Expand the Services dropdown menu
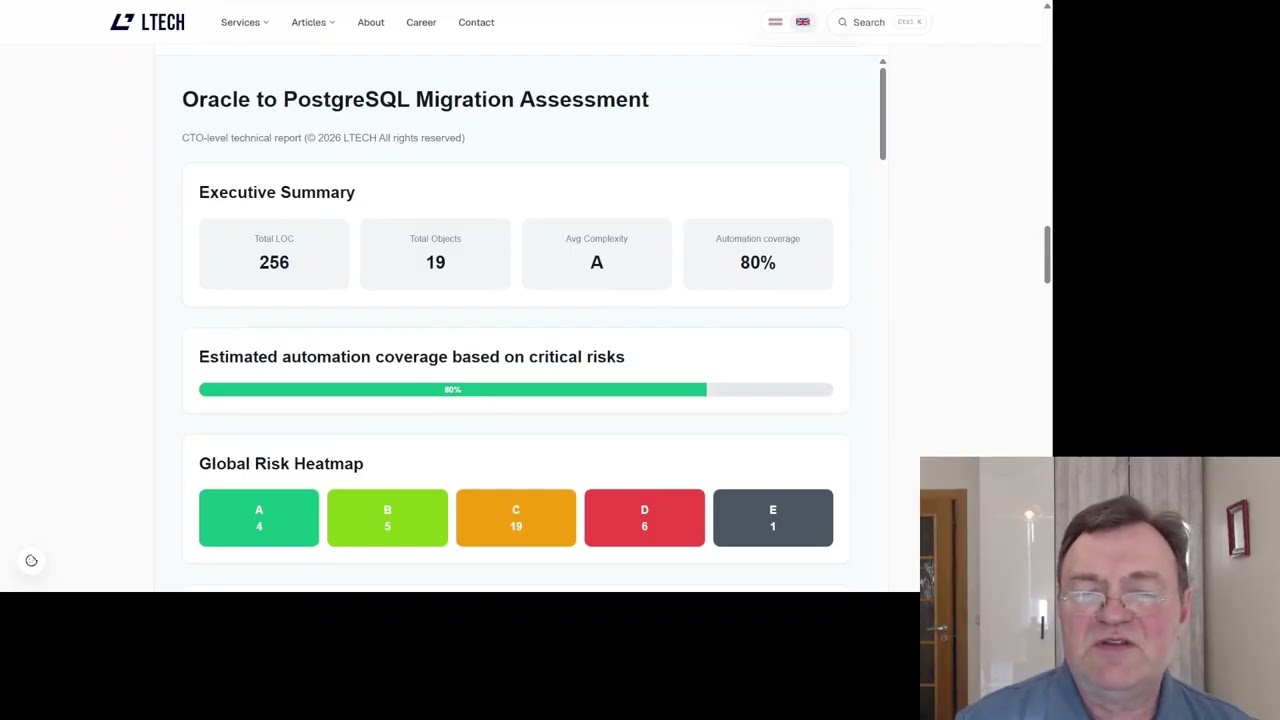Screen dimensions: 1280x720 pos(245,22)
